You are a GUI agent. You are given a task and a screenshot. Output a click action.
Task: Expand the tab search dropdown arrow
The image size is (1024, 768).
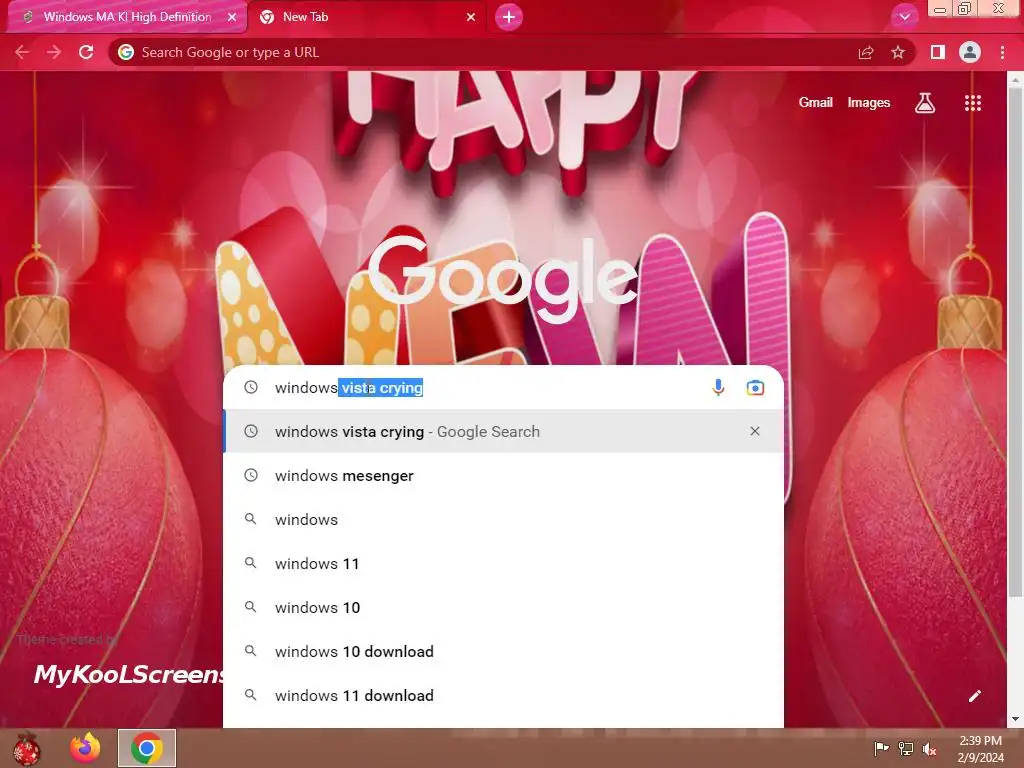904,17
